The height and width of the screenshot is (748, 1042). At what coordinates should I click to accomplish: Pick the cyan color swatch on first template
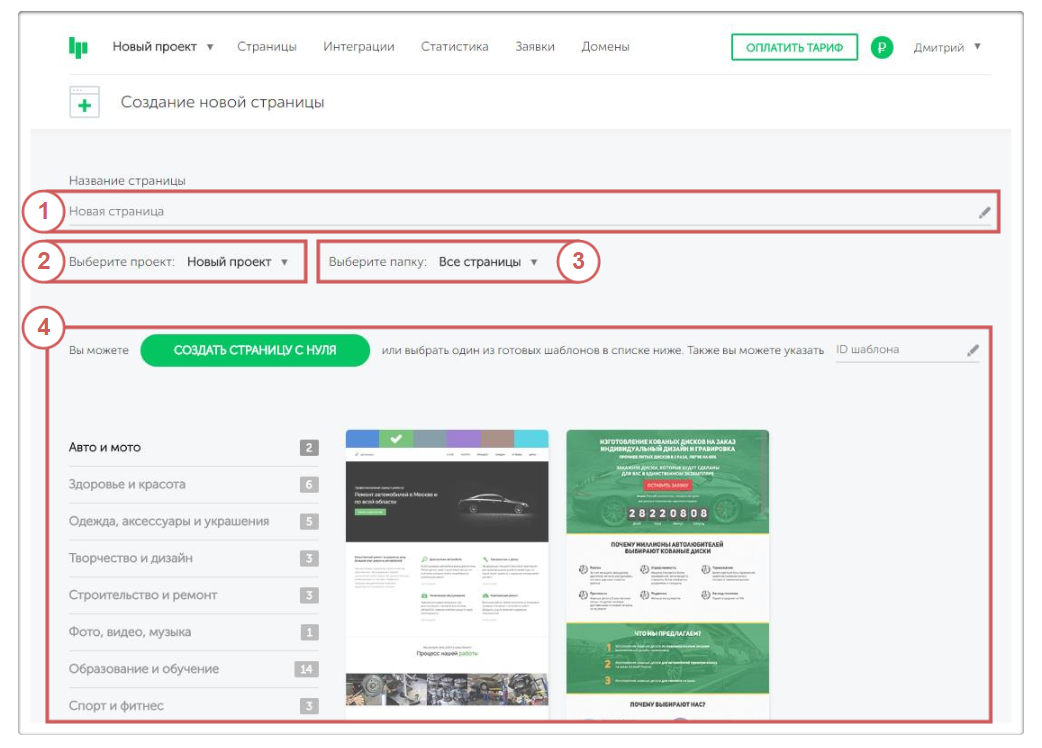(x=531, y=439)
